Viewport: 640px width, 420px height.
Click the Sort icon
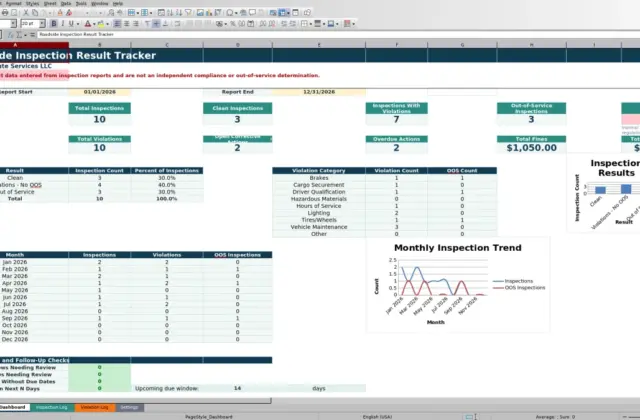[x=161, y=13]
